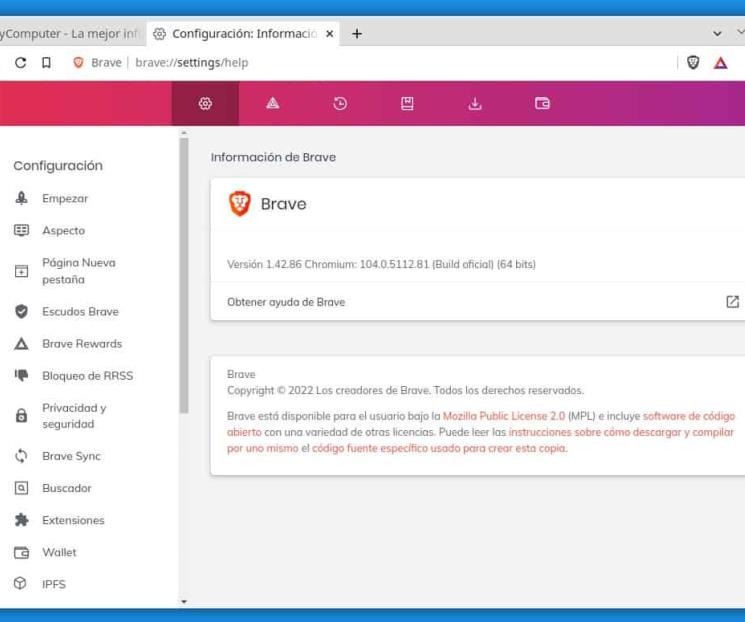
Task: Click the sidebar Wallet icon
Action: pyautogui.click(x=21, y=553)
